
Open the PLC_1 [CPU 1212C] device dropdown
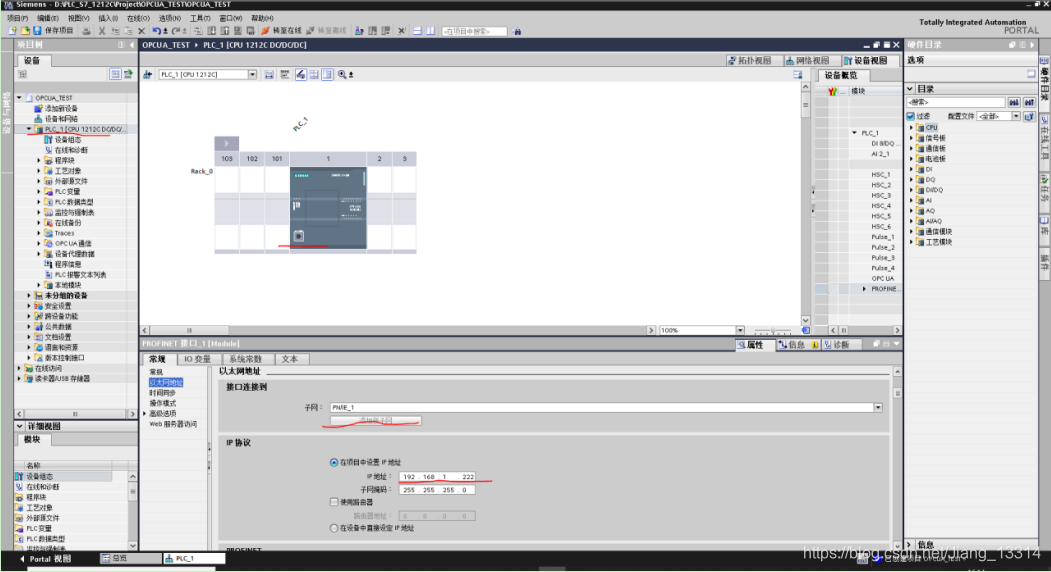(x=252, y=74)
